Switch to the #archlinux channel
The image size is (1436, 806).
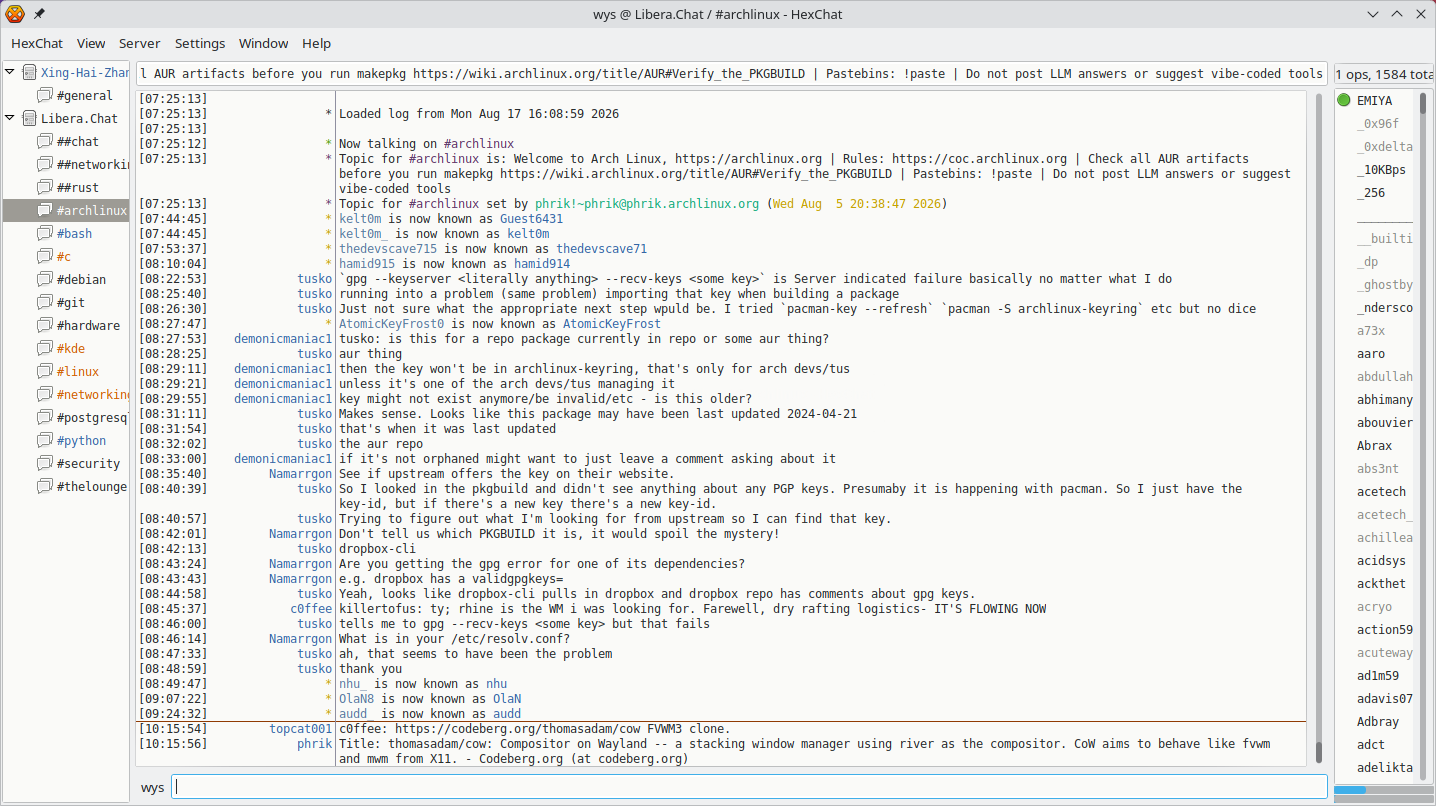point(66,210)
